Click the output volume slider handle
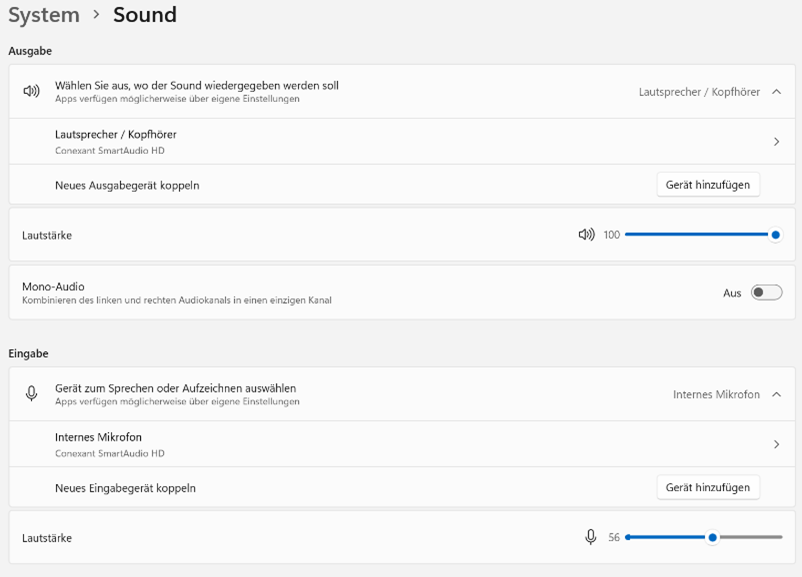The height and width of the screenshot is (577, 802). pyautogui.click(x=775, y=235)
